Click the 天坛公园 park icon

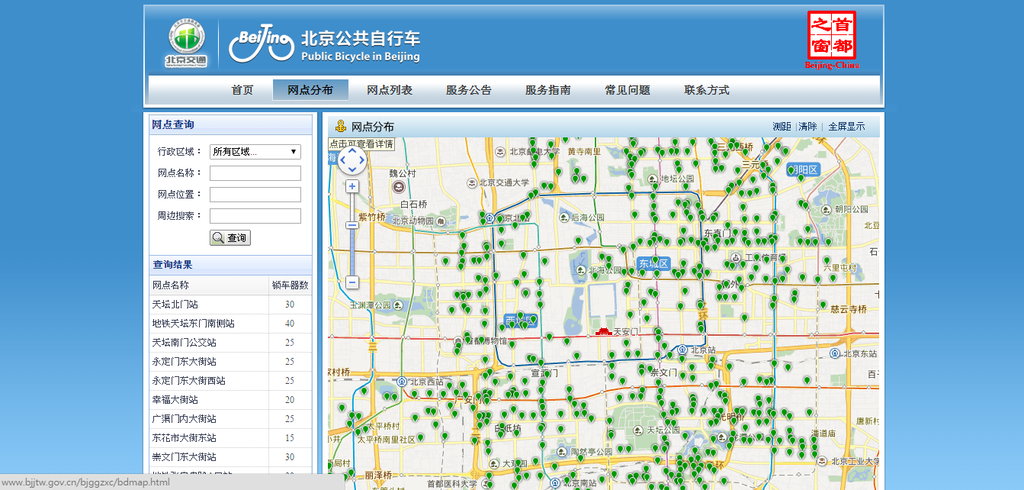pos(637,430)
